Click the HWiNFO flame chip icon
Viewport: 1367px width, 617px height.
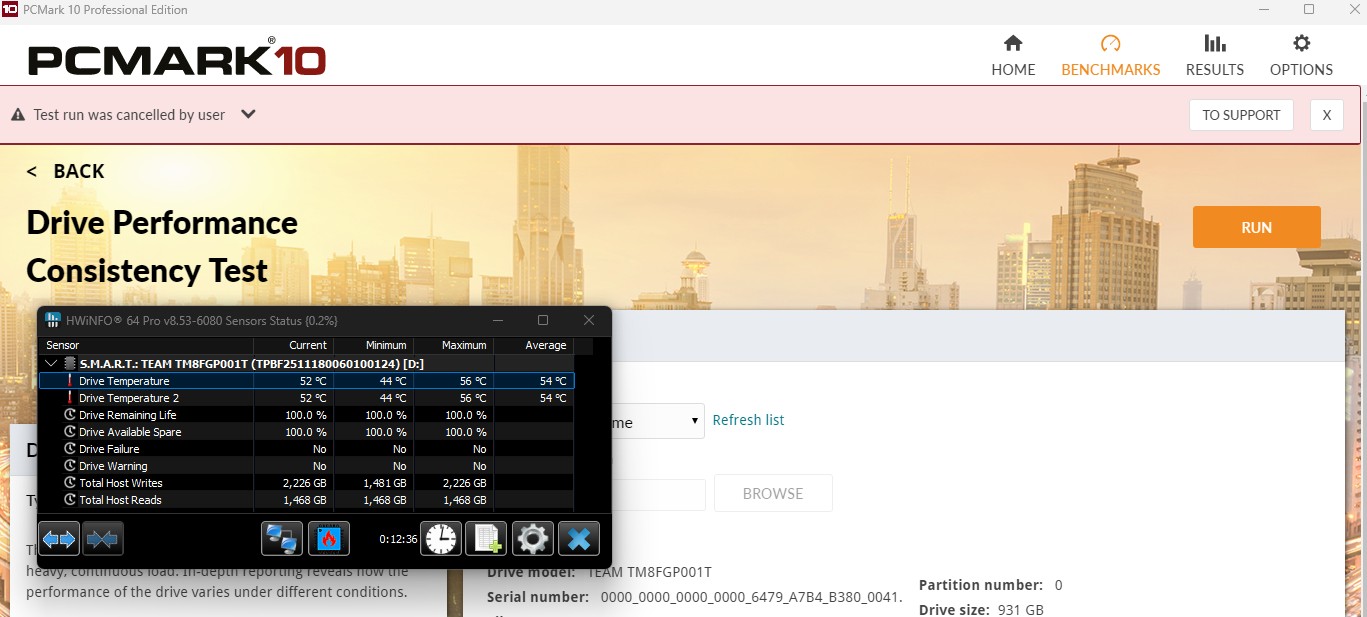(328, 539)
